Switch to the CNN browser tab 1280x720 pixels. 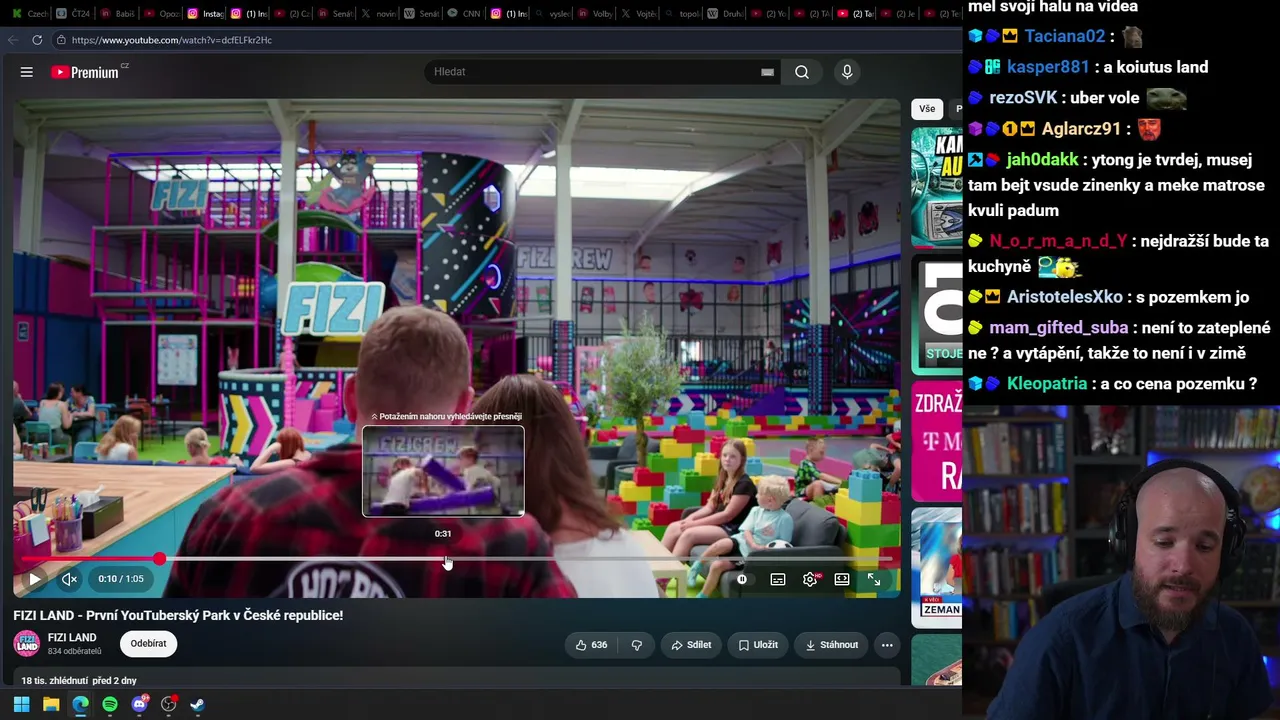463,14
